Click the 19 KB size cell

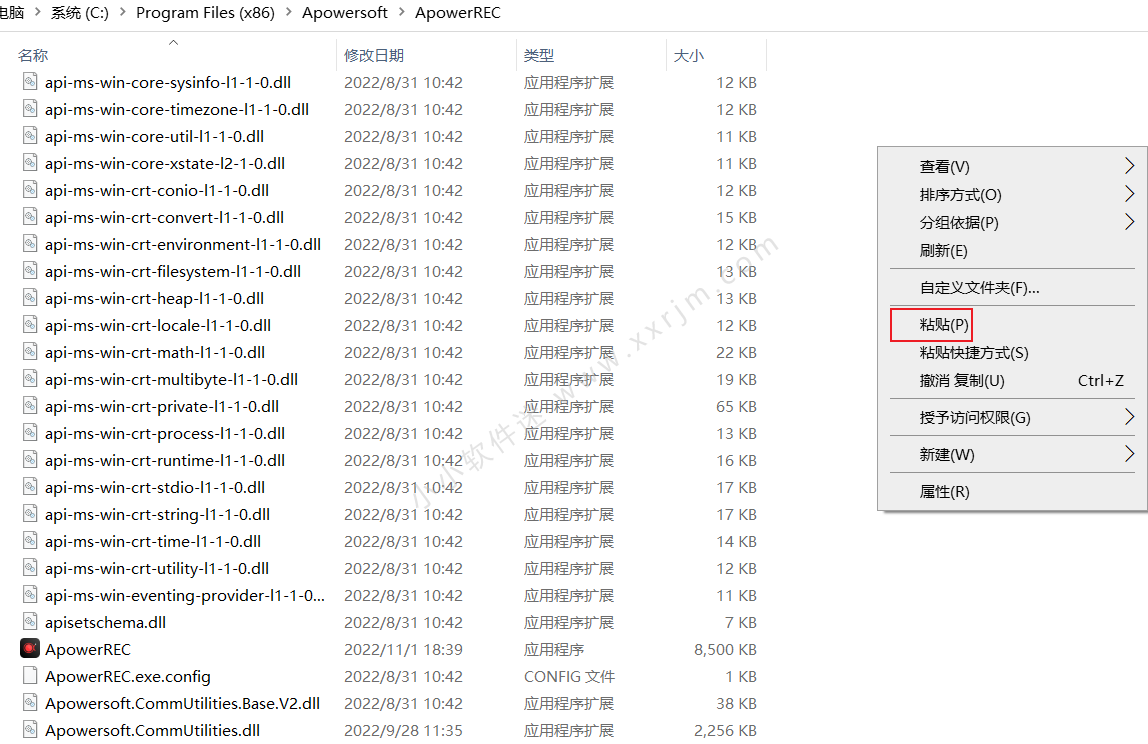736,379
